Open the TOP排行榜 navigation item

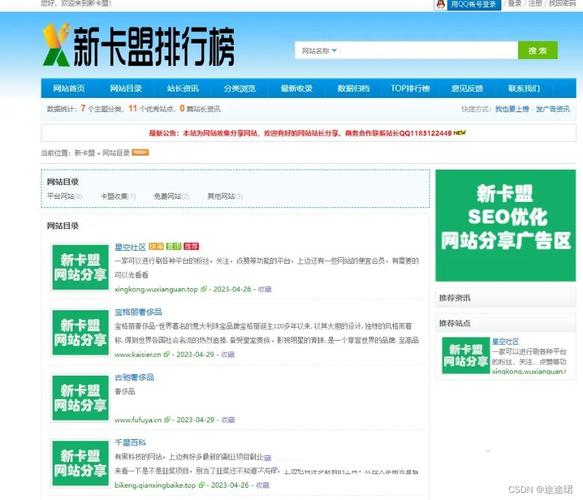410,88
